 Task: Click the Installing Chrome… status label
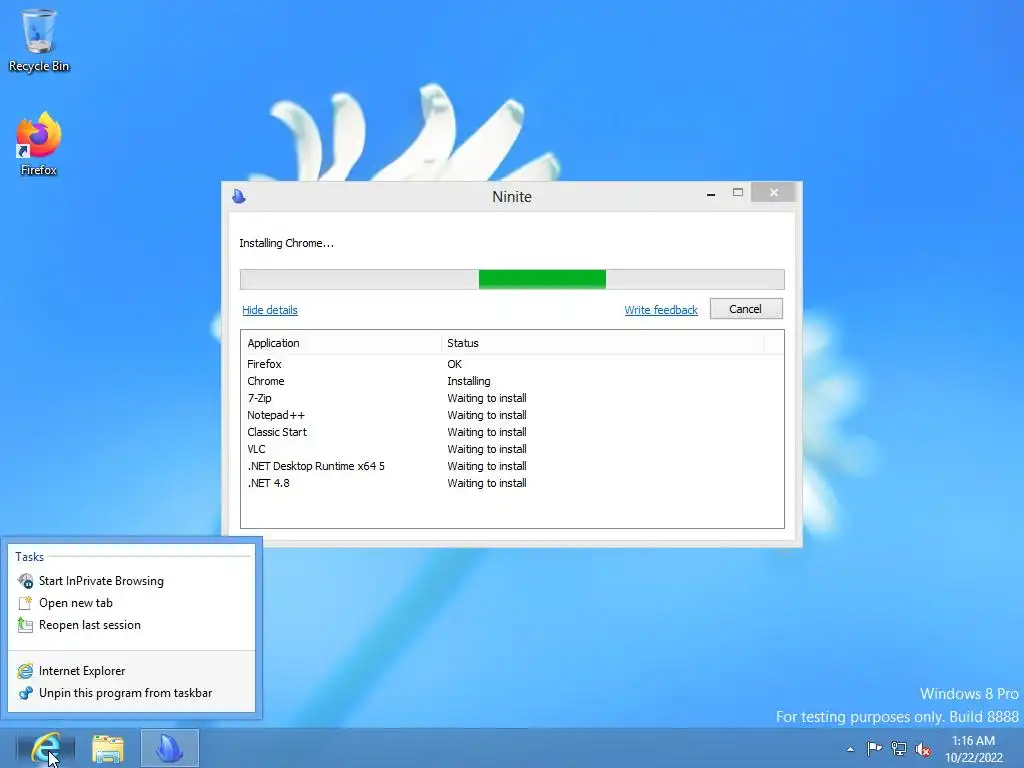tap(286, 243)
